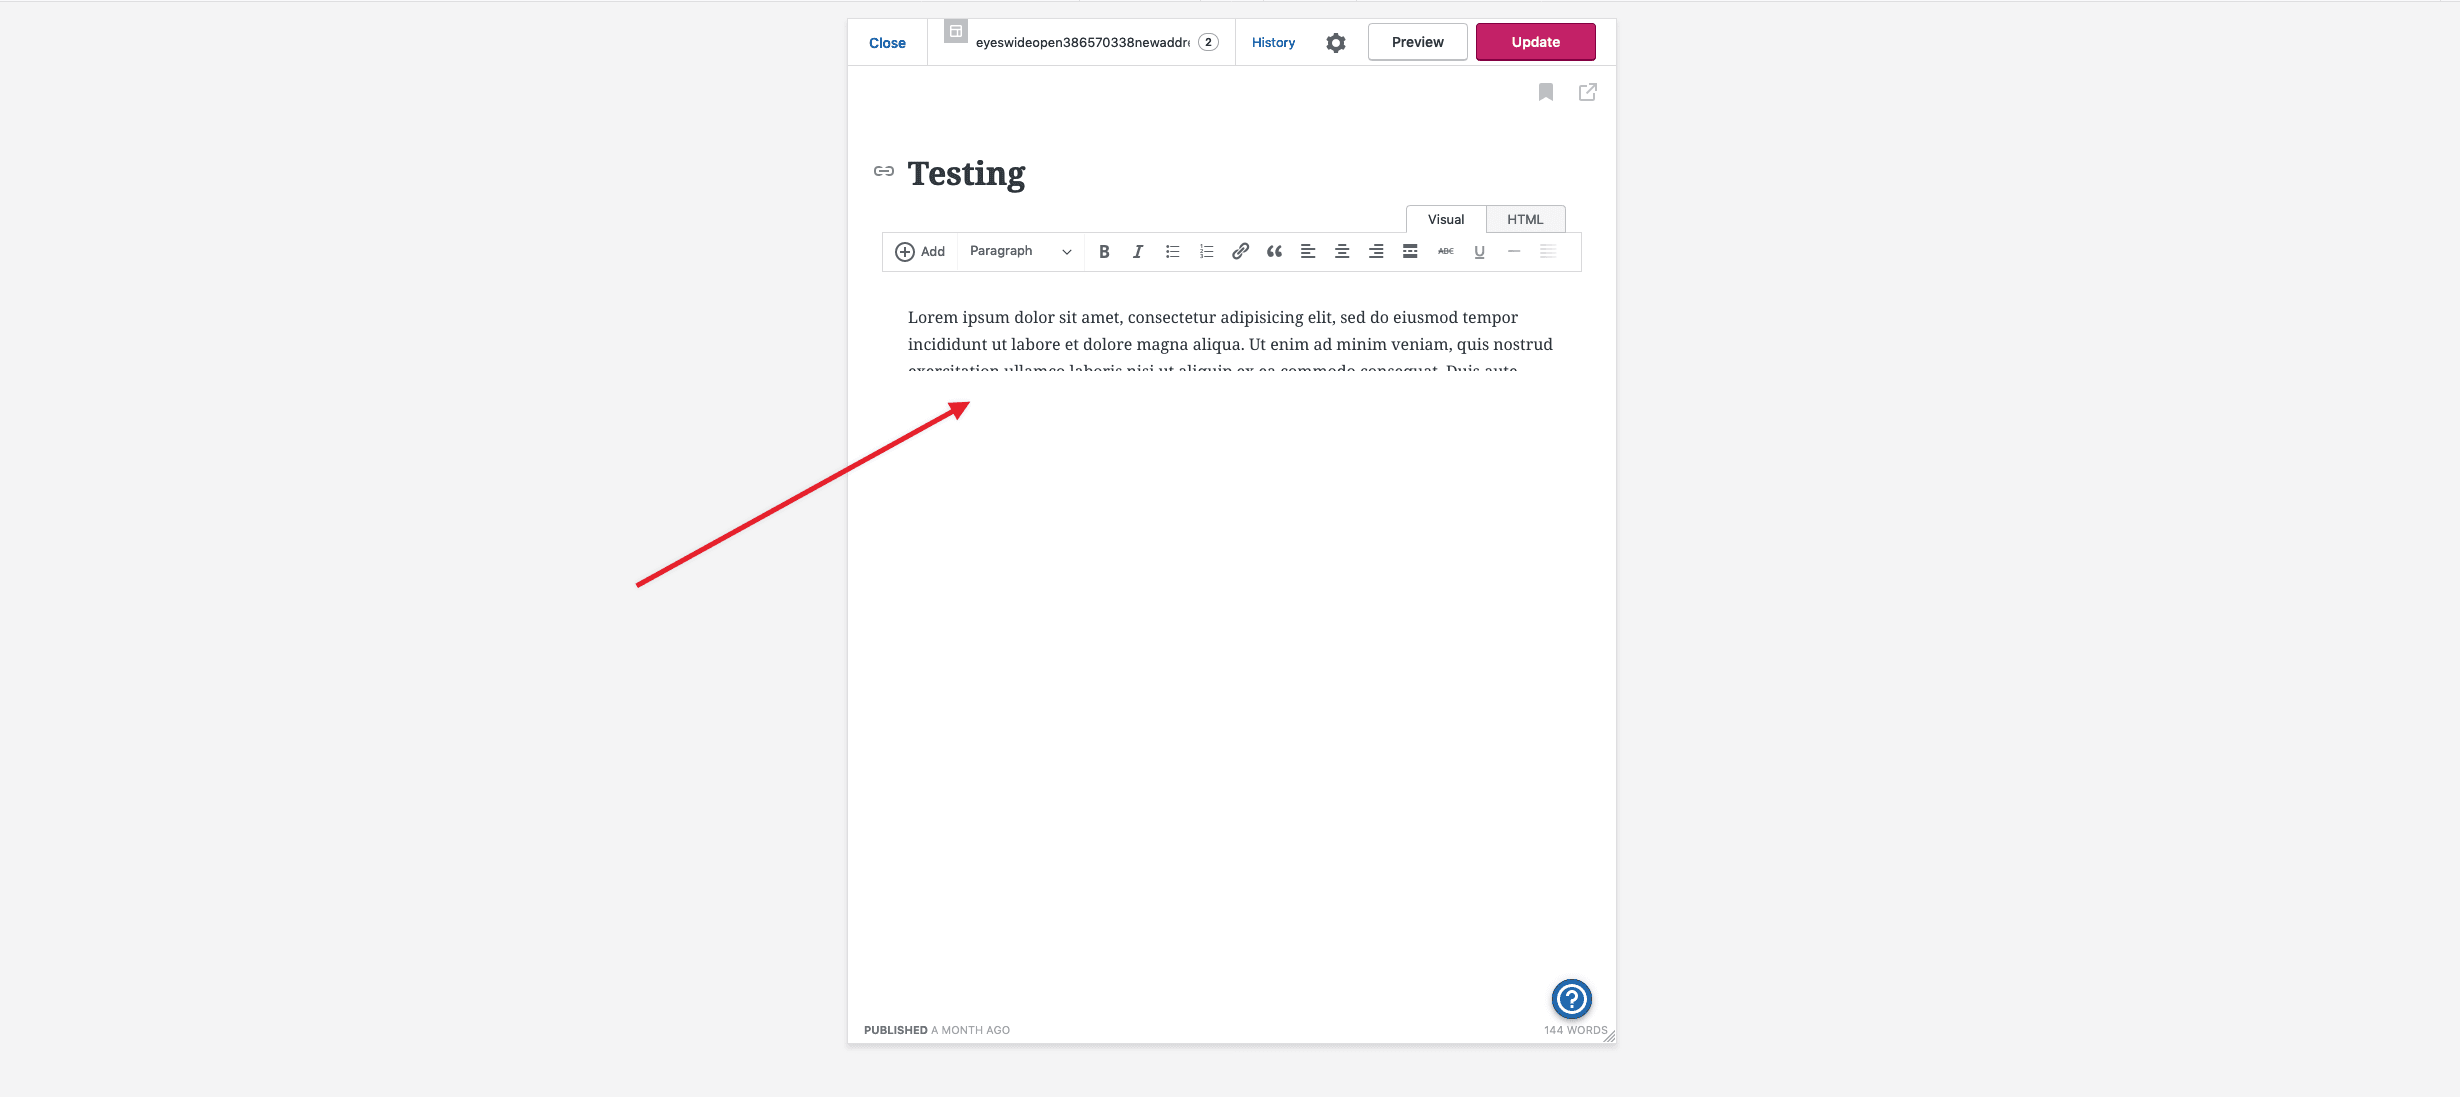Open the Paragraph style dropdown
The height and width of the screenshot is (1097, 2460).
pyautogui.click(x=1018, y=251)
